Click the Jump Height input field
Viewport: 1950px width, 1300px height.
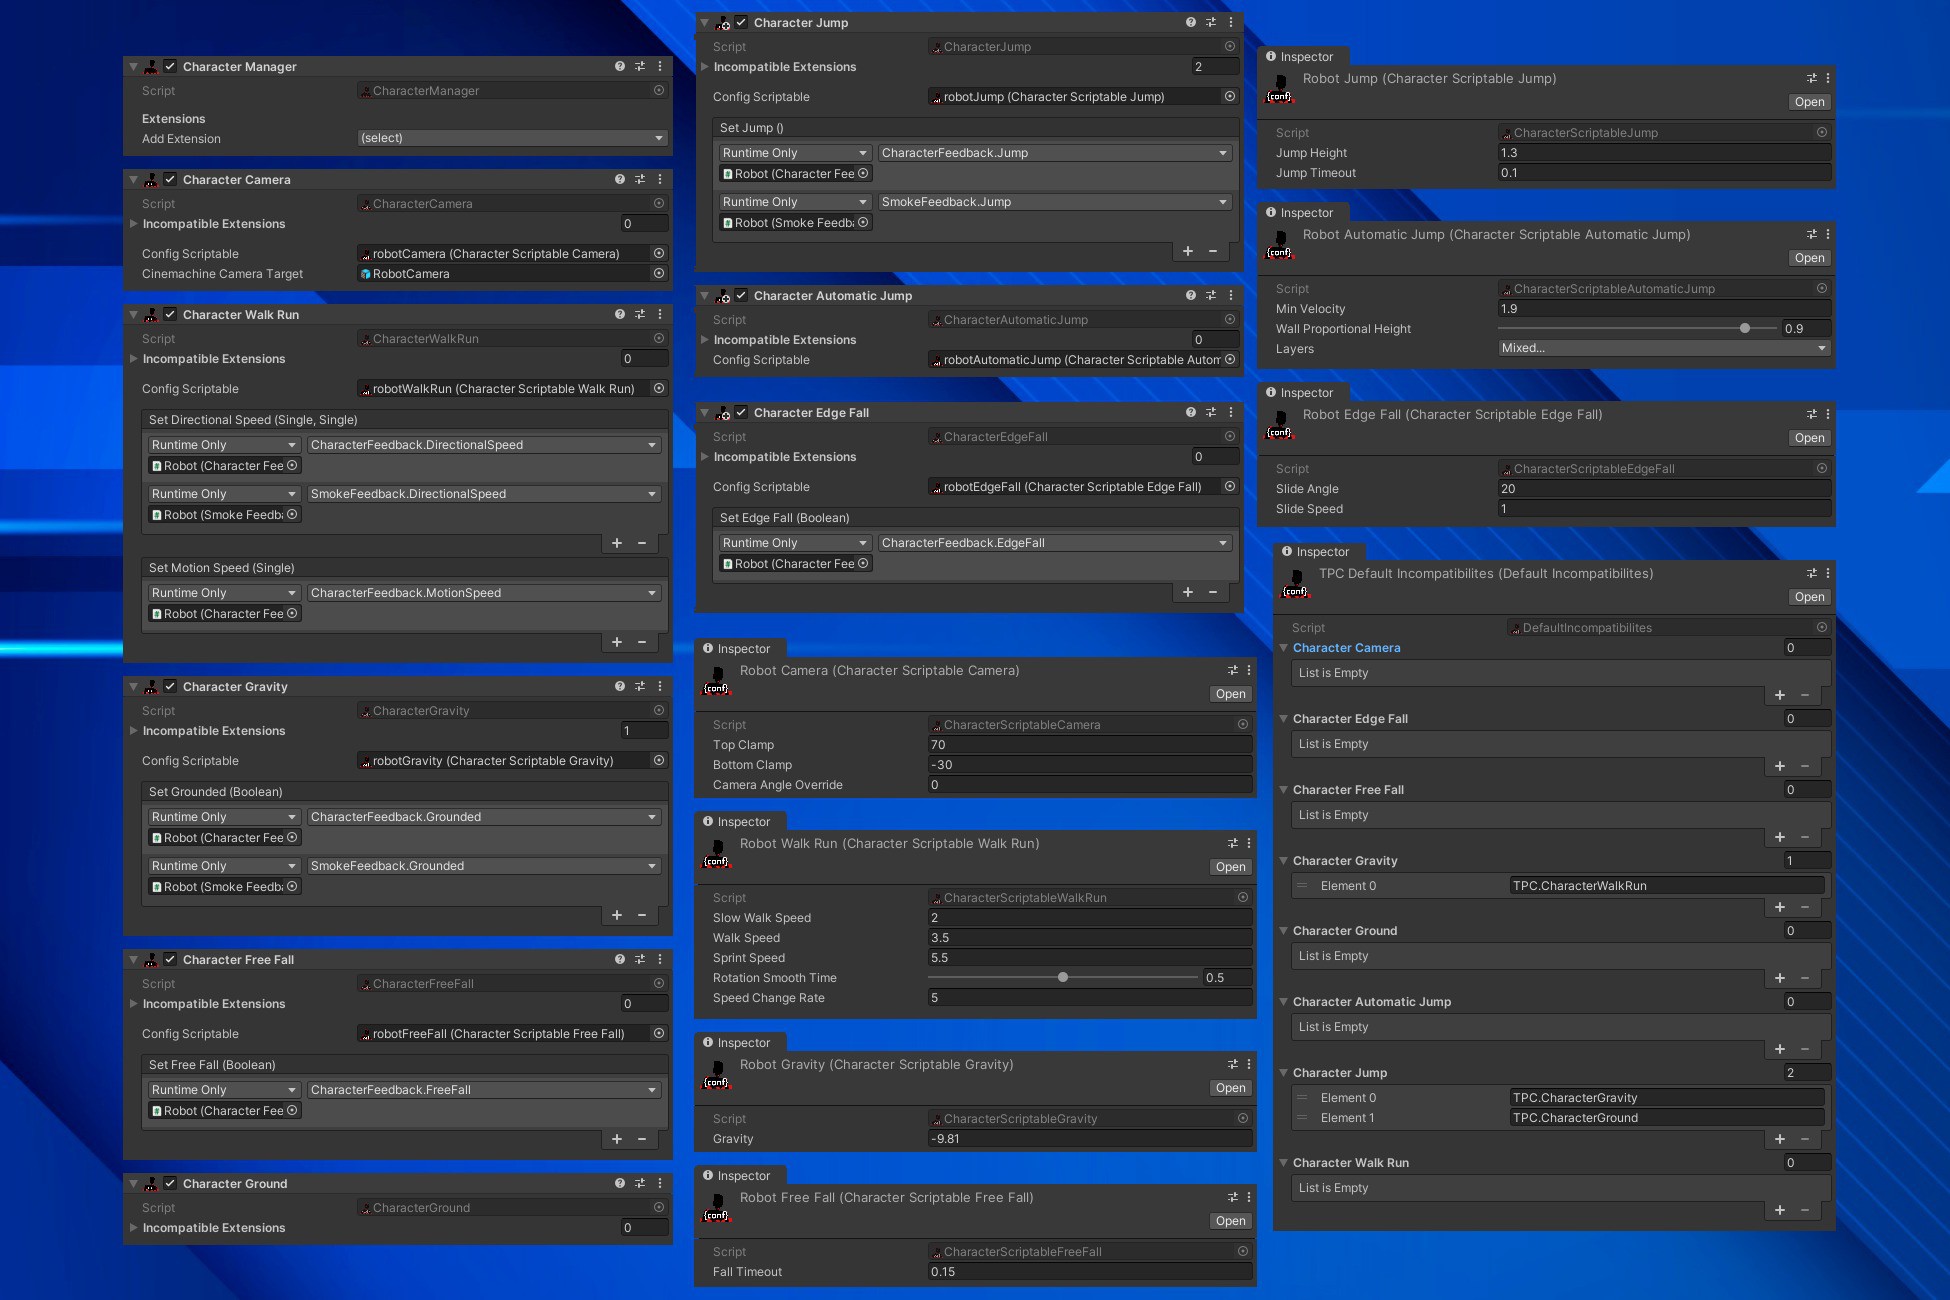pyautogui.click(x=1664, y=153)
